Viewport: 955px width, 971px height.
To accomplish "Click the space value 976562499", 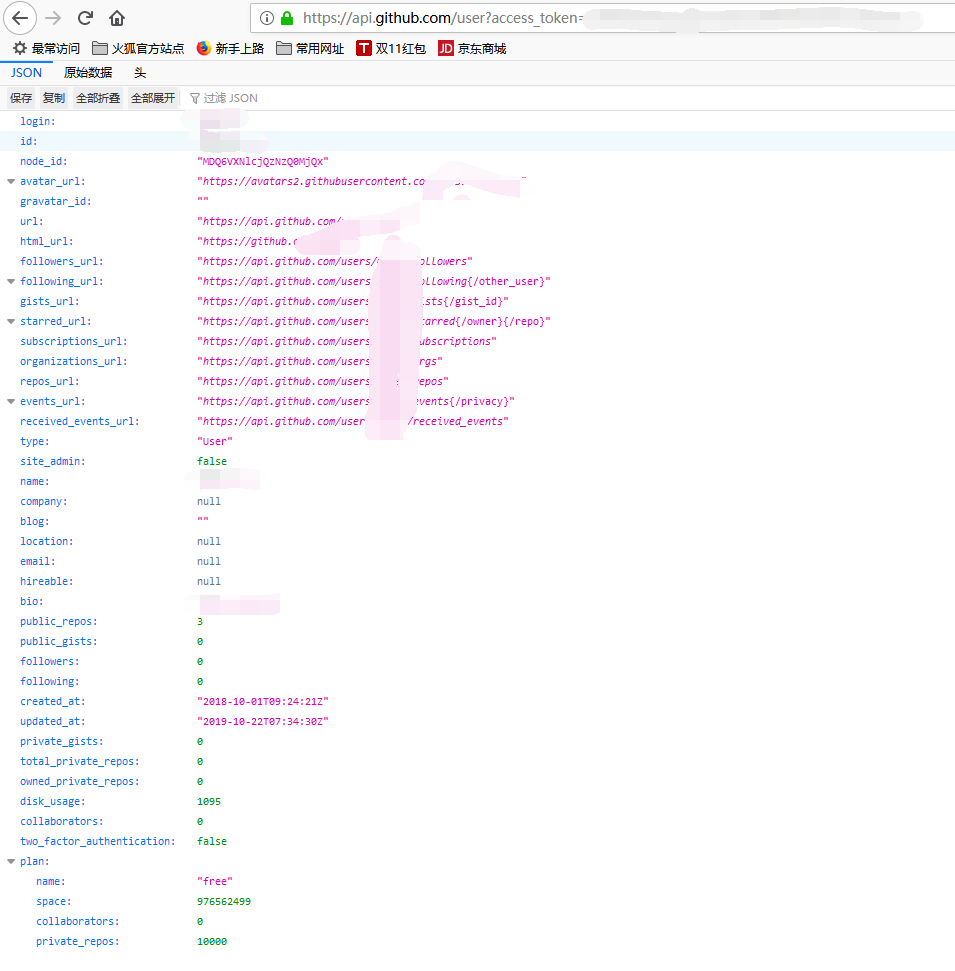I will [x=224, y=902].
